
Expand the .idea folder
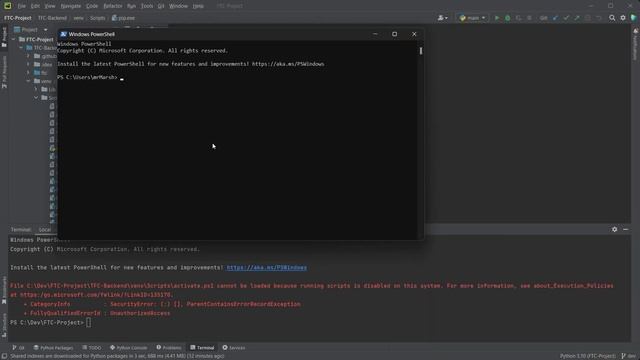pyautogui.click(x=29, y=64)
